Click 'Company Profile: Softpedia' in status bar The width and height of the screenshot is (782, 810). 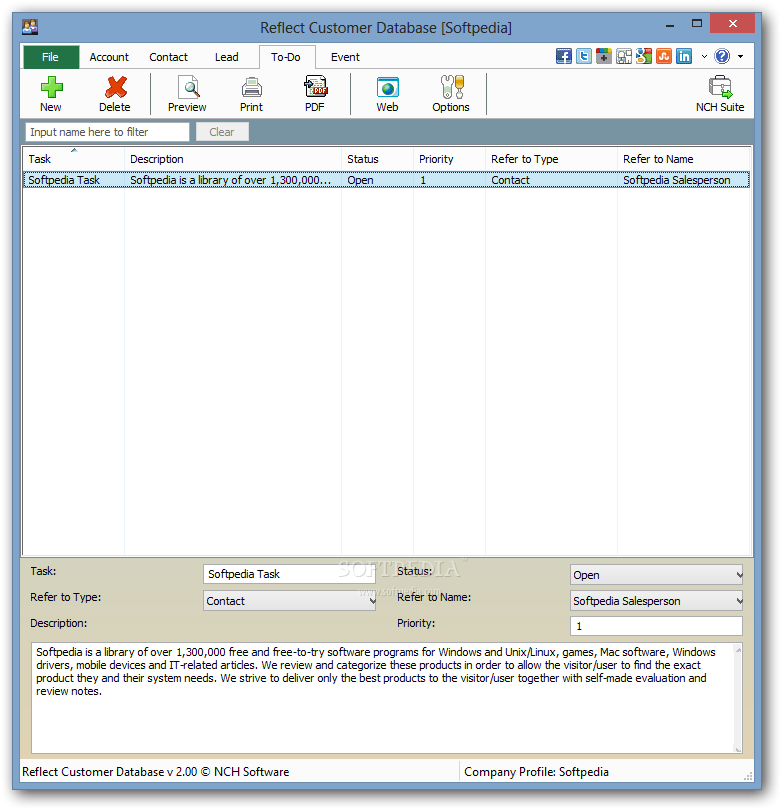coord(536,771)
